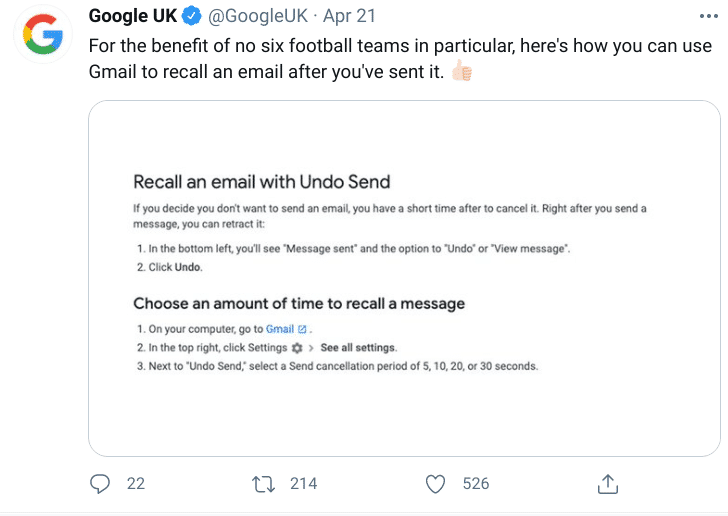Click the thumbs-up emoji in the tweet
This screenshot has height=516, width=728.
pyautogui.click(x=461, y=71)
